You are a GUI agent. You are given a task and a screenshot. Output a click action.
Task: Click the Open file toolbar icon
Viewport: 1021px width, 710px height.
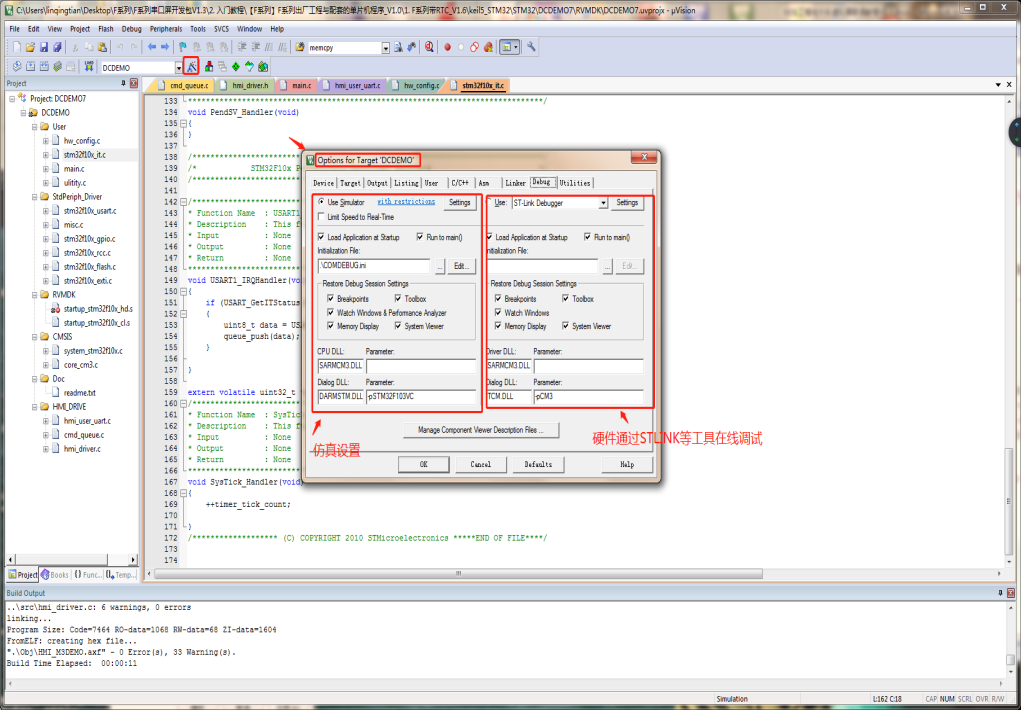(30, 47)
